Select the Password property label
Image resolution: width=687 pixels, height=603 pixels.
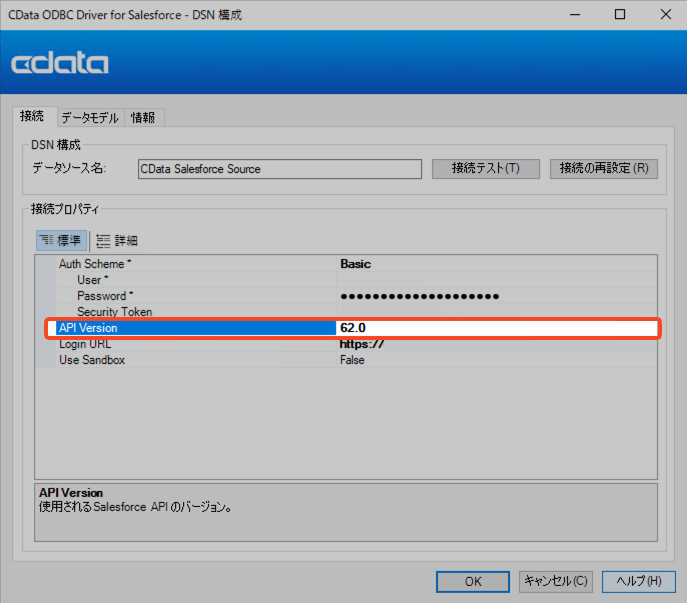point(105,296)
